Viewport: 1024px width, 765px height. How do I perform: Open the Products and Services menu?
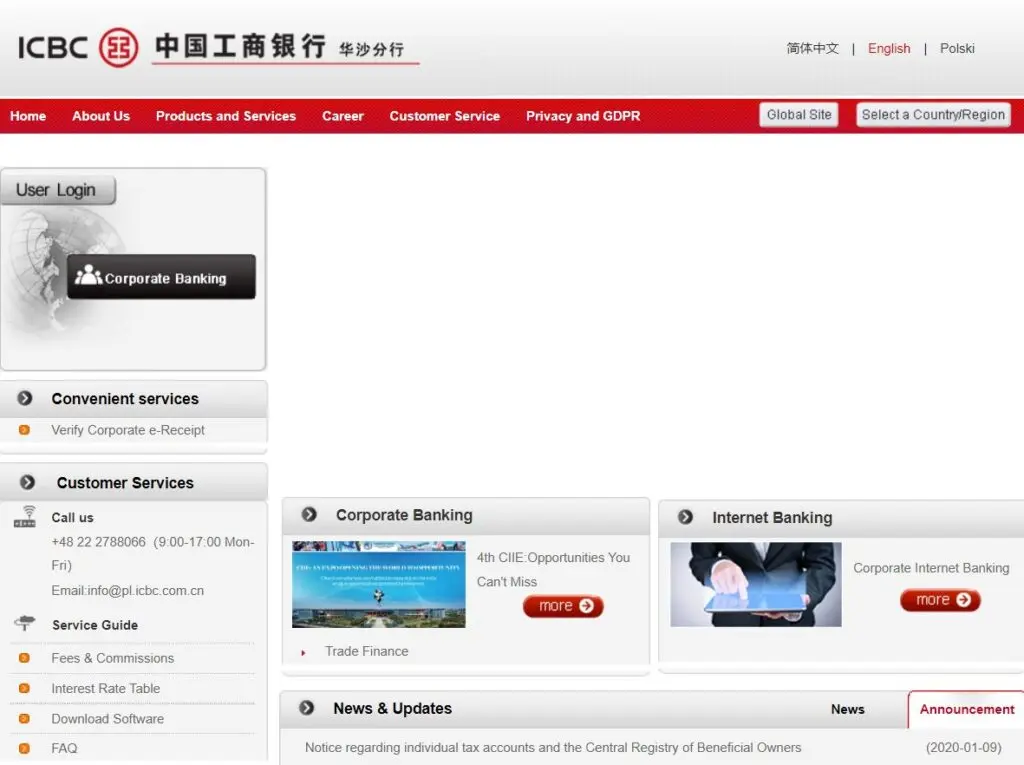[x=226, y=116]
